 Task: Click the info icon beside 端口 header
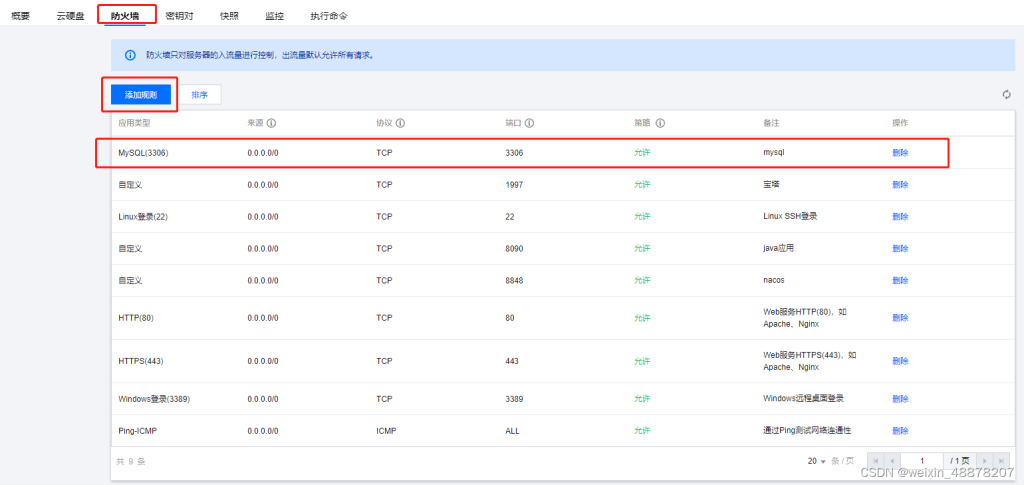click(530, 123)
